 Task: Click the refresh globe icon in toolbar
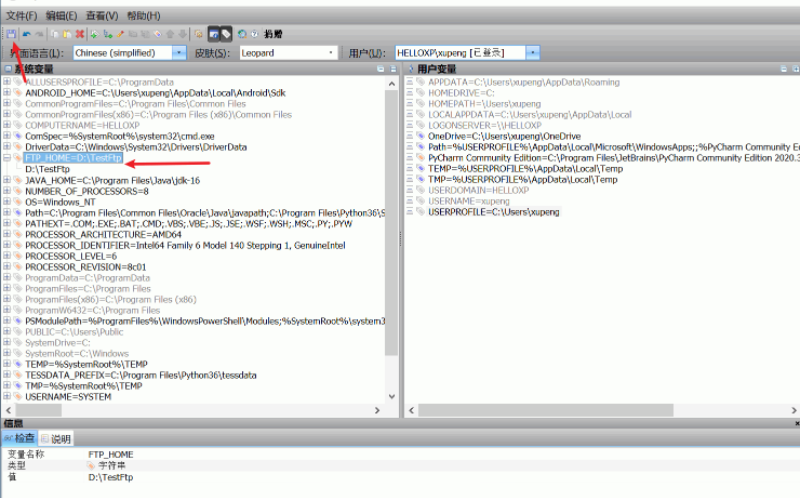click(242, 34)
